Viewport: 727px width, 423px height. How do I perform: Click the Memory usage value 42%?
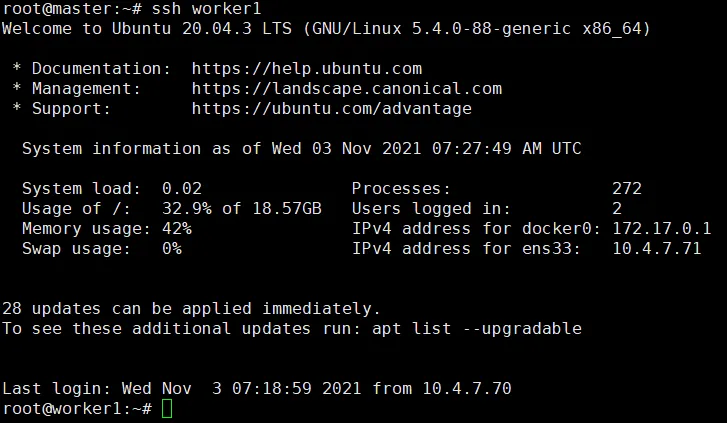pyautogui.click(x=177, y=229)
